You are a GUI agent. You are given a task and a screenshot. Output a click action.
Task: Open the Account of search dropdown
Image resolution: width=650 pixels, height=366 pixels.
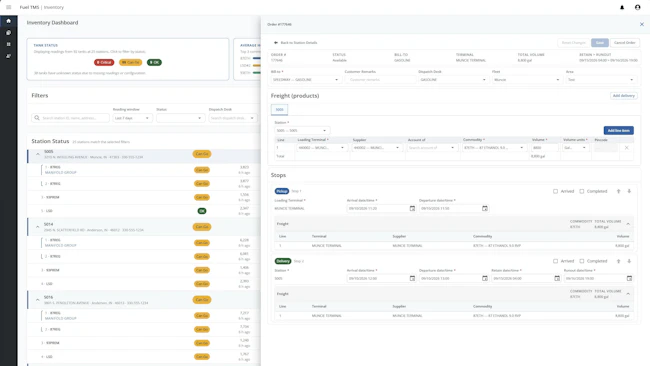point(432,148)
